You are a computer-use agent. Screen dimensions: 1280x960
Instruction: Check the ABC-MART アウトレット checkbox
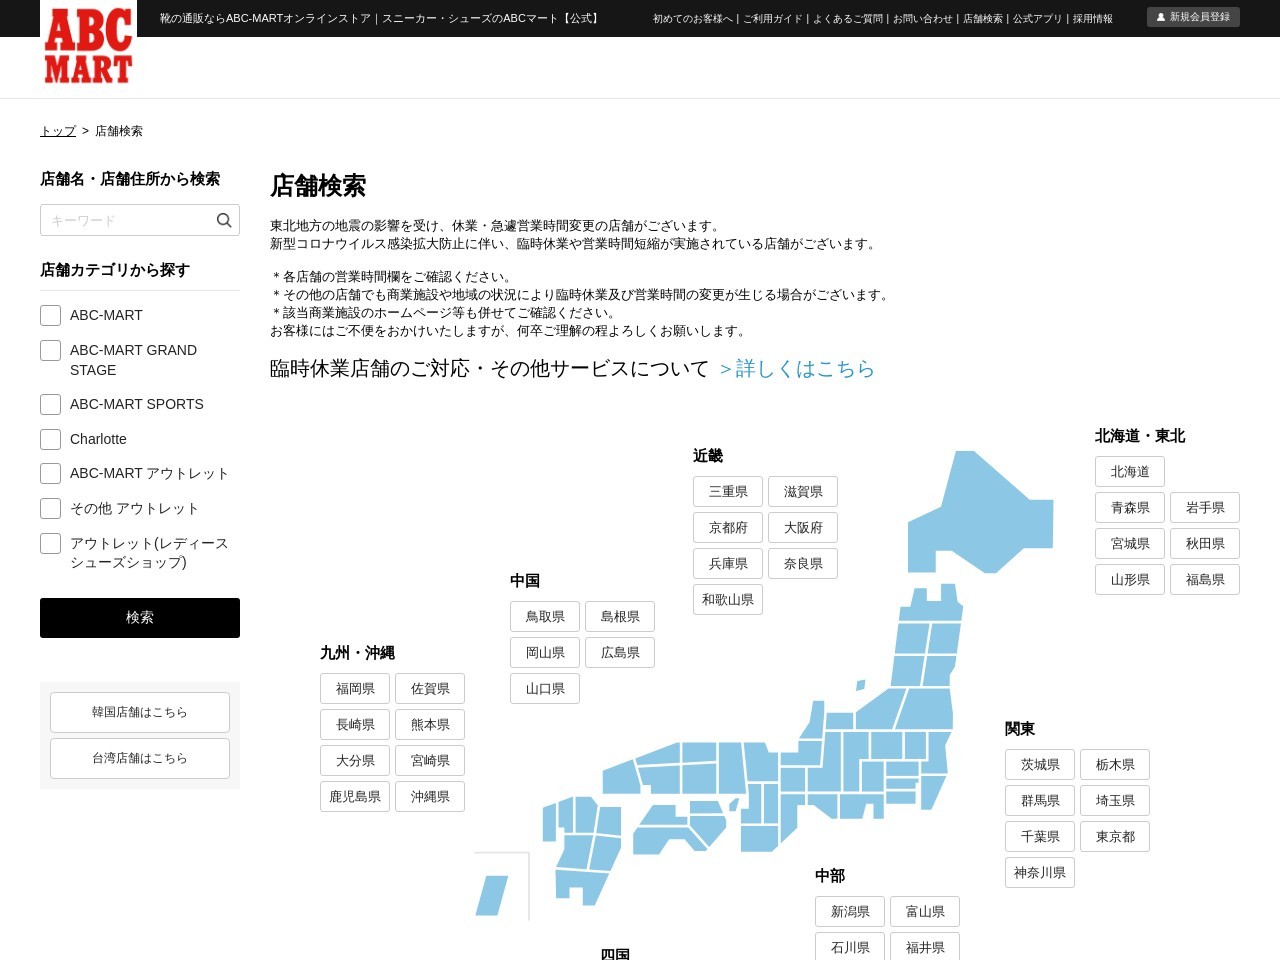point(51,474)
